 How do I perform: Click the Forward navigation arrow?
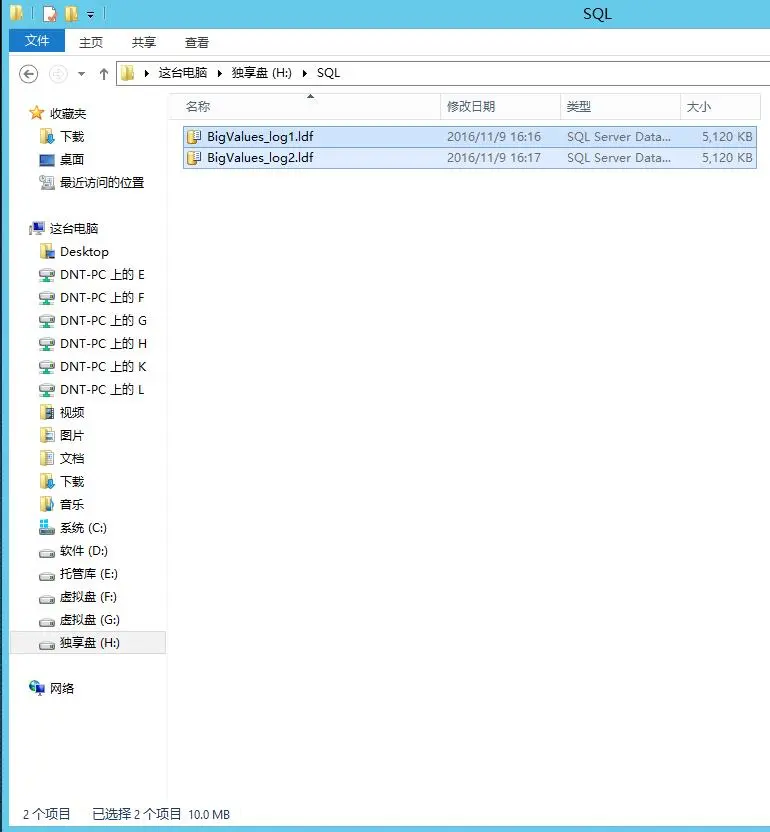coord(58,74)
